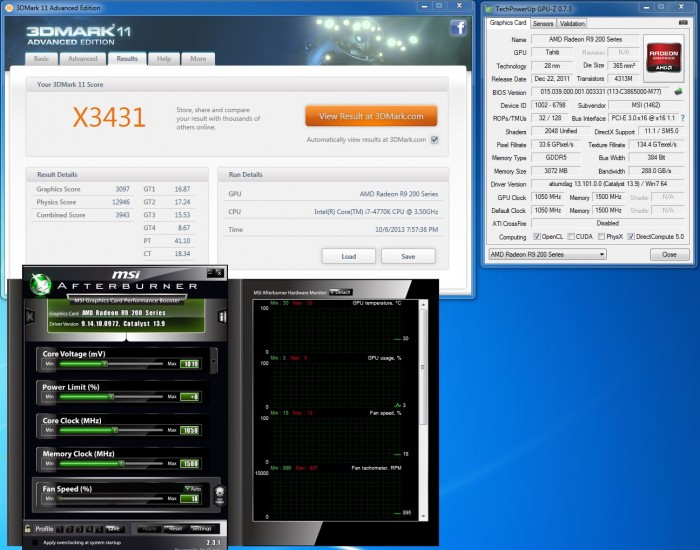Click the GPU-Z screenshot camera icon
Viewport: 700px width, 550px height.
point(682,23)
